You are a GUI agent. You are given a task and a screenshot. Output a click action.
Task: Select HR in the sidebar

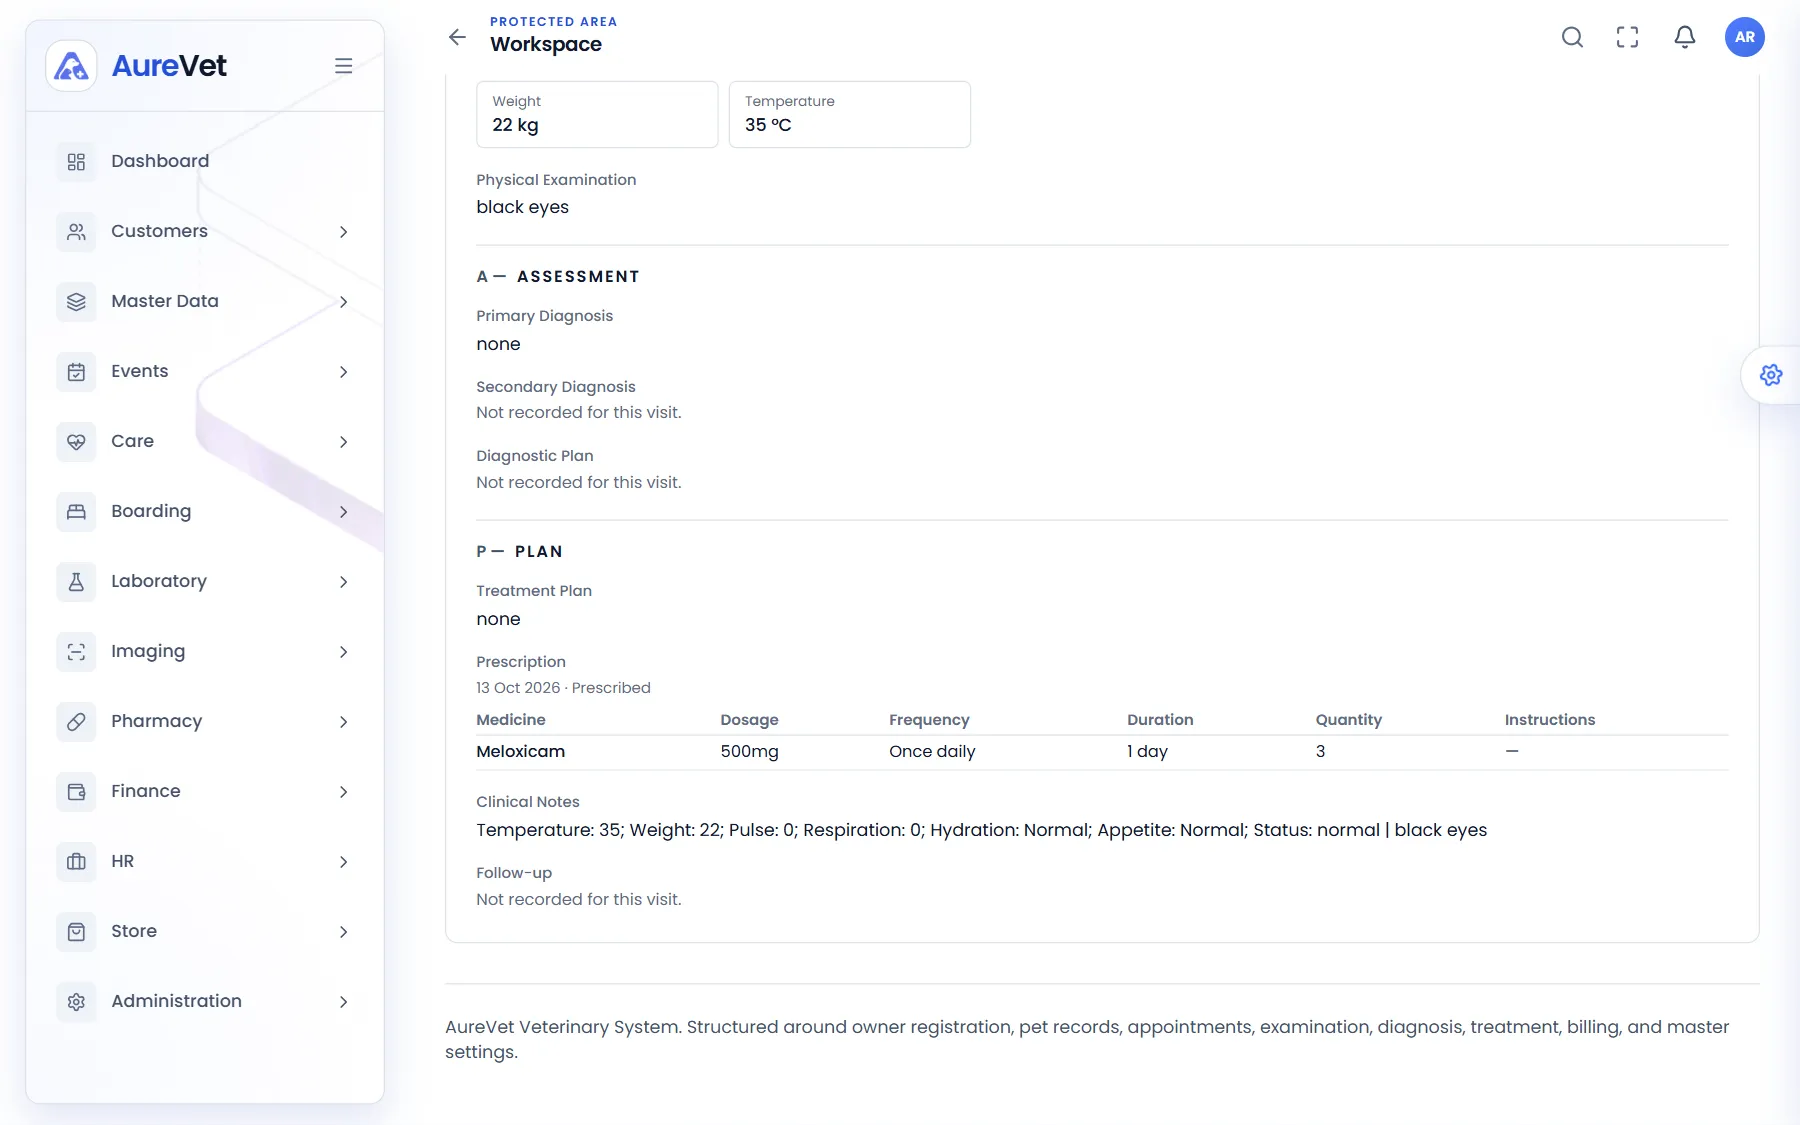tap(205, 862)
